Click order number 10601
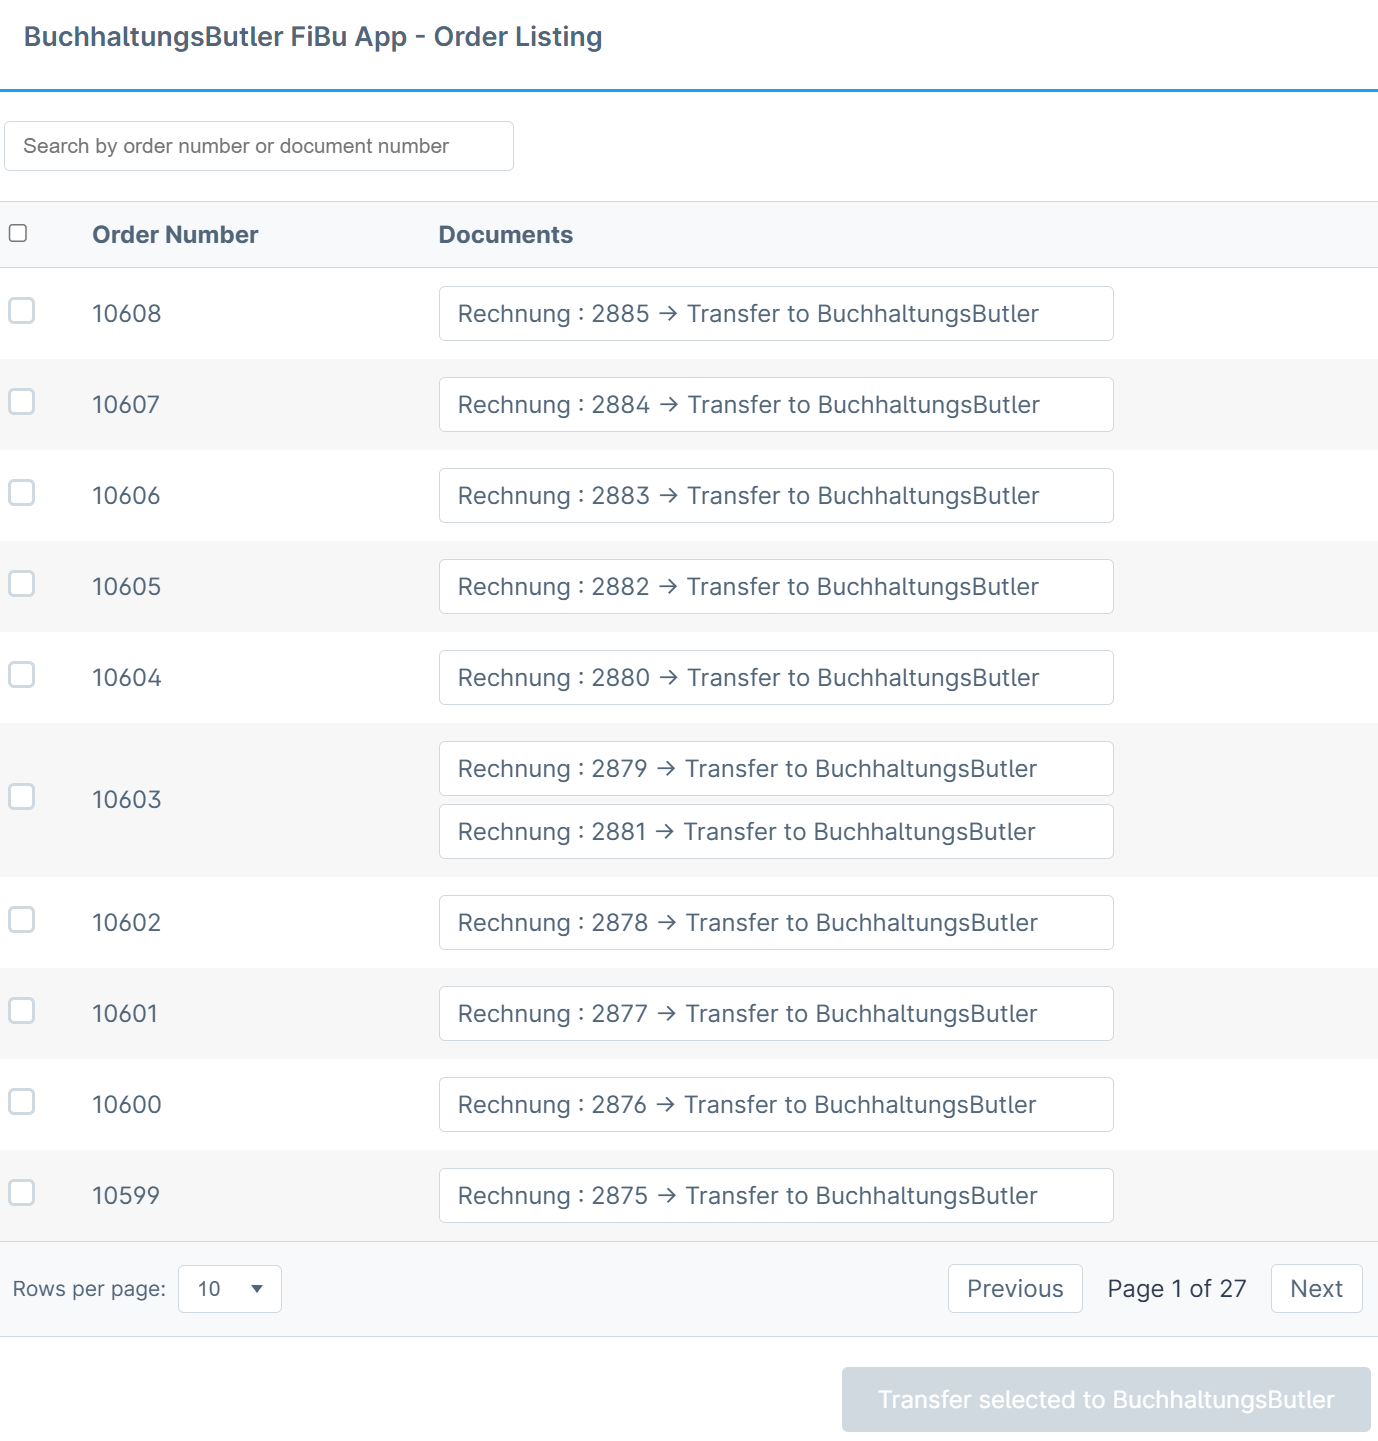The height and width of the screenshot is (1441, 1378). point(125,1014)
